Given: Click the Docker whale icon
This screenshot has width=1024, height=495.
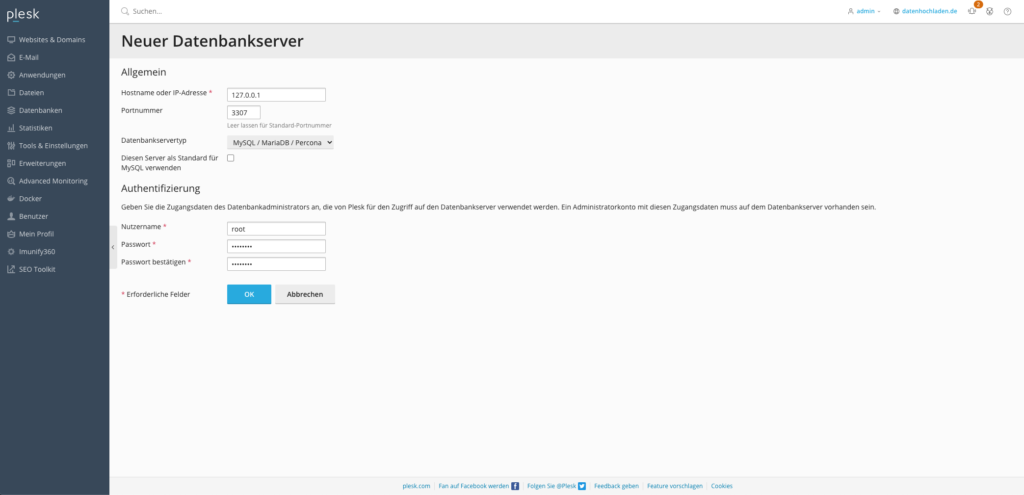Looking at the screenshot, I should pos(11,199).
